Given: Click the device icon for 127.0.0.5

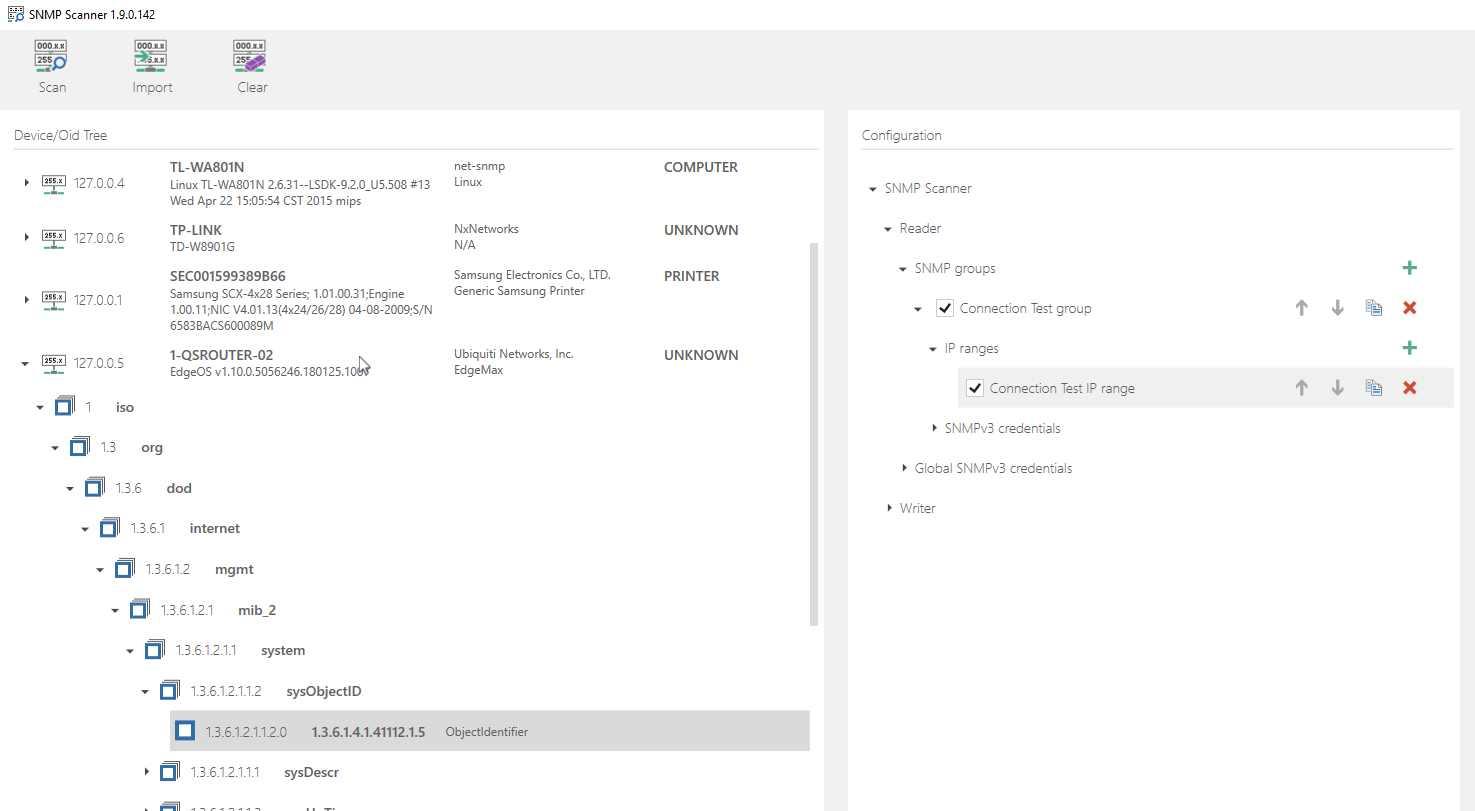Looking at the screenshot, I should coord(54,363).
